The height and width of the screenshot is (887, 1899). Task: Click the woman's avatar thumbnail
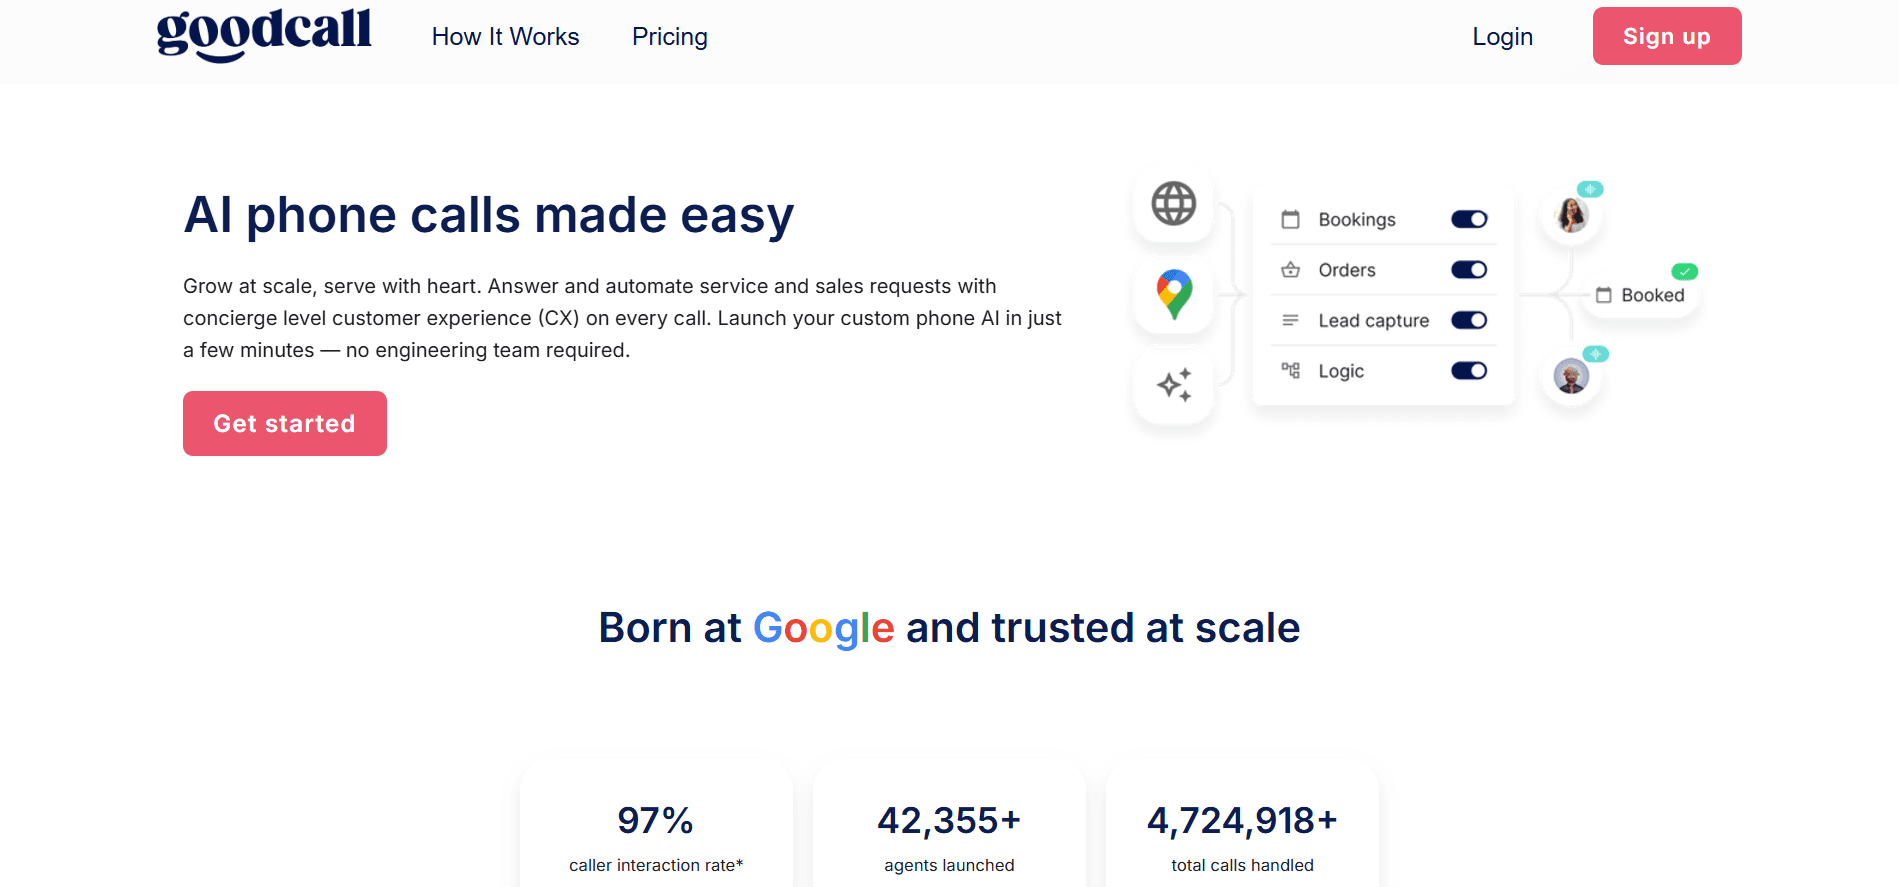1571,214
